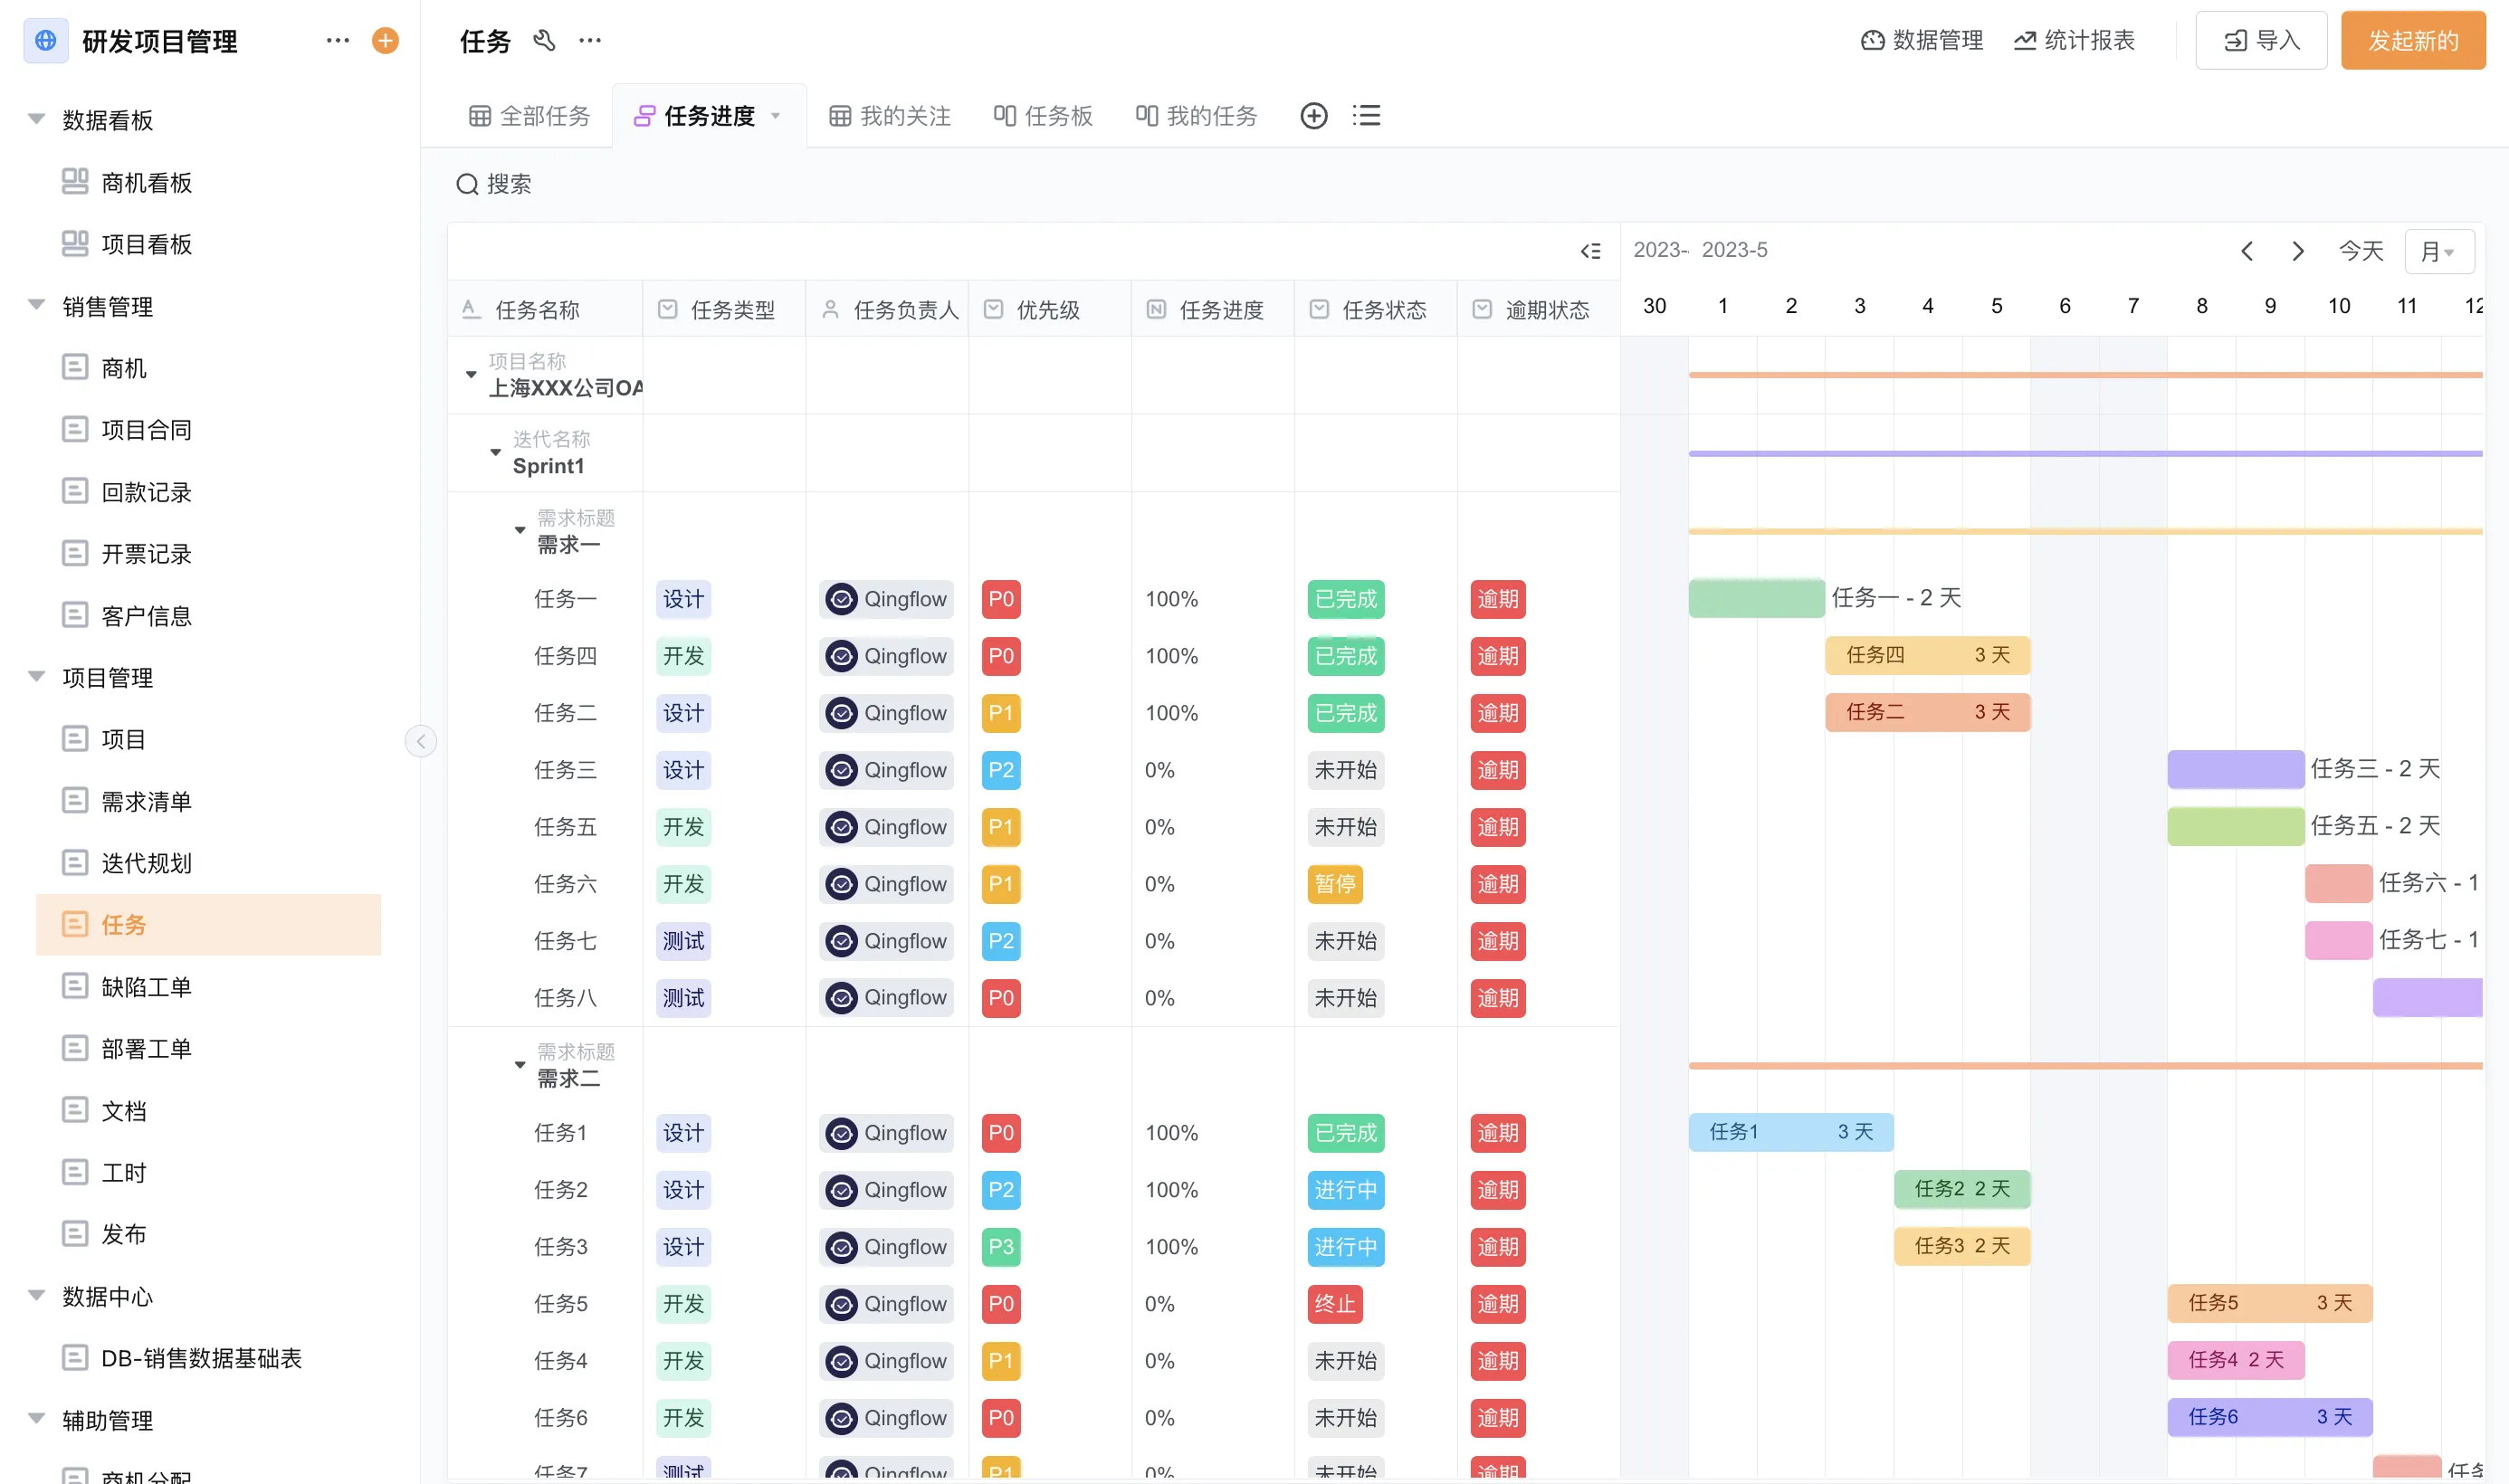Collapse the Gantt chart side panel icon
Viewport: 2509px width, 1484px height.
coord(1591,251)
